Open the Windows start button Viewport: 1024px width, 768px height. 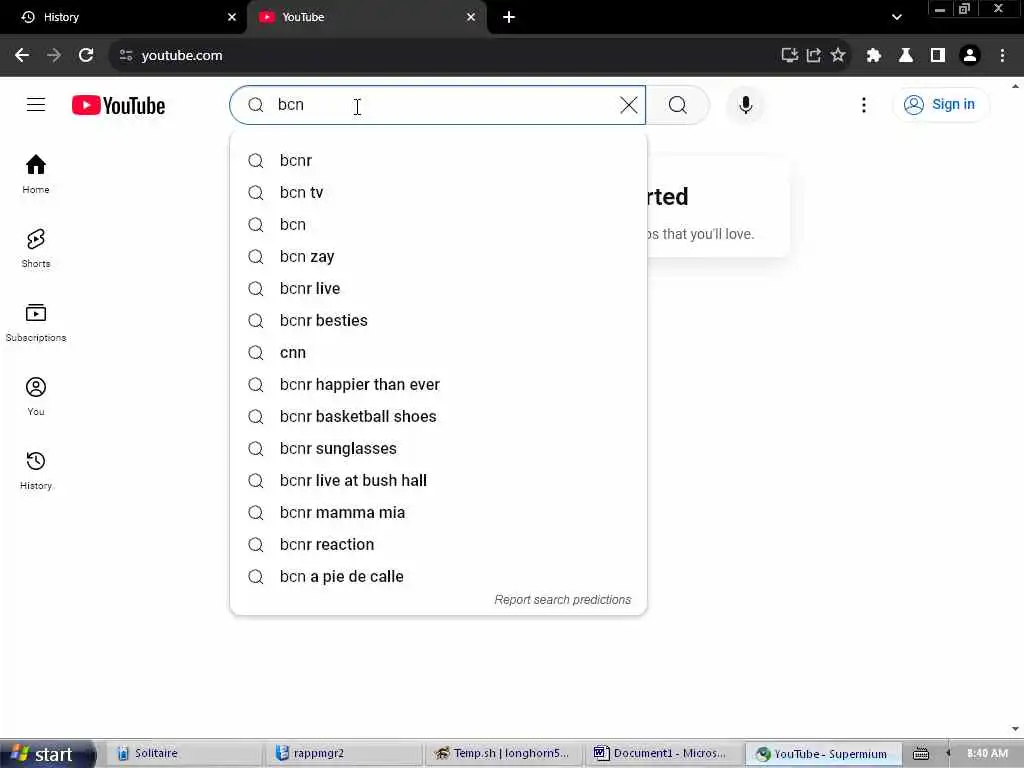pos(46,754)
